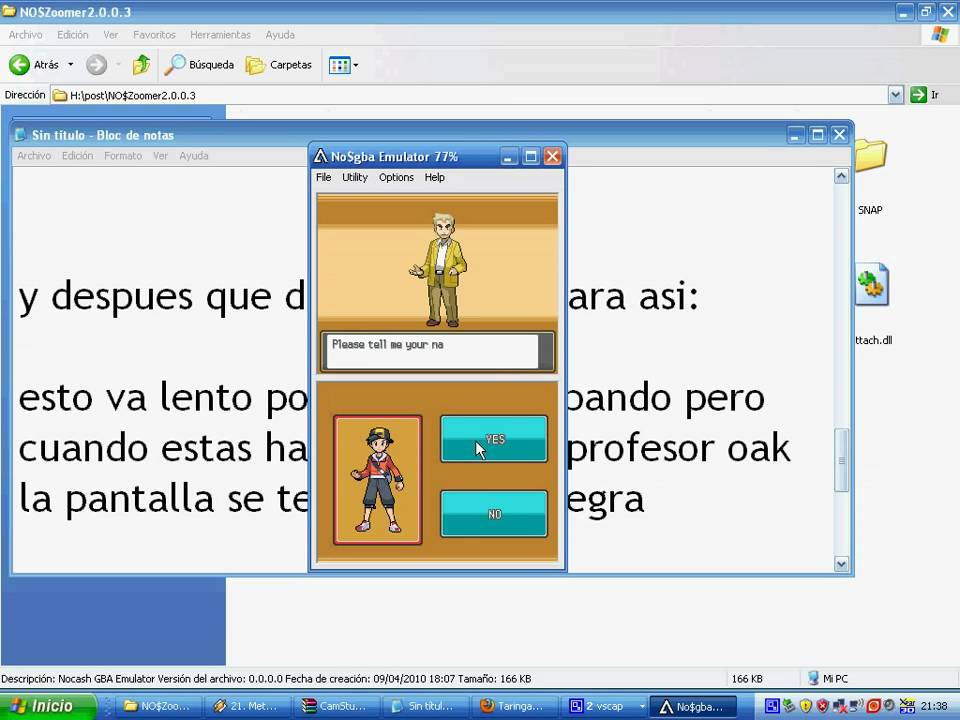Switch to 21. Met... taskbar button
The image size is (960, 720).
coord(247,706)
